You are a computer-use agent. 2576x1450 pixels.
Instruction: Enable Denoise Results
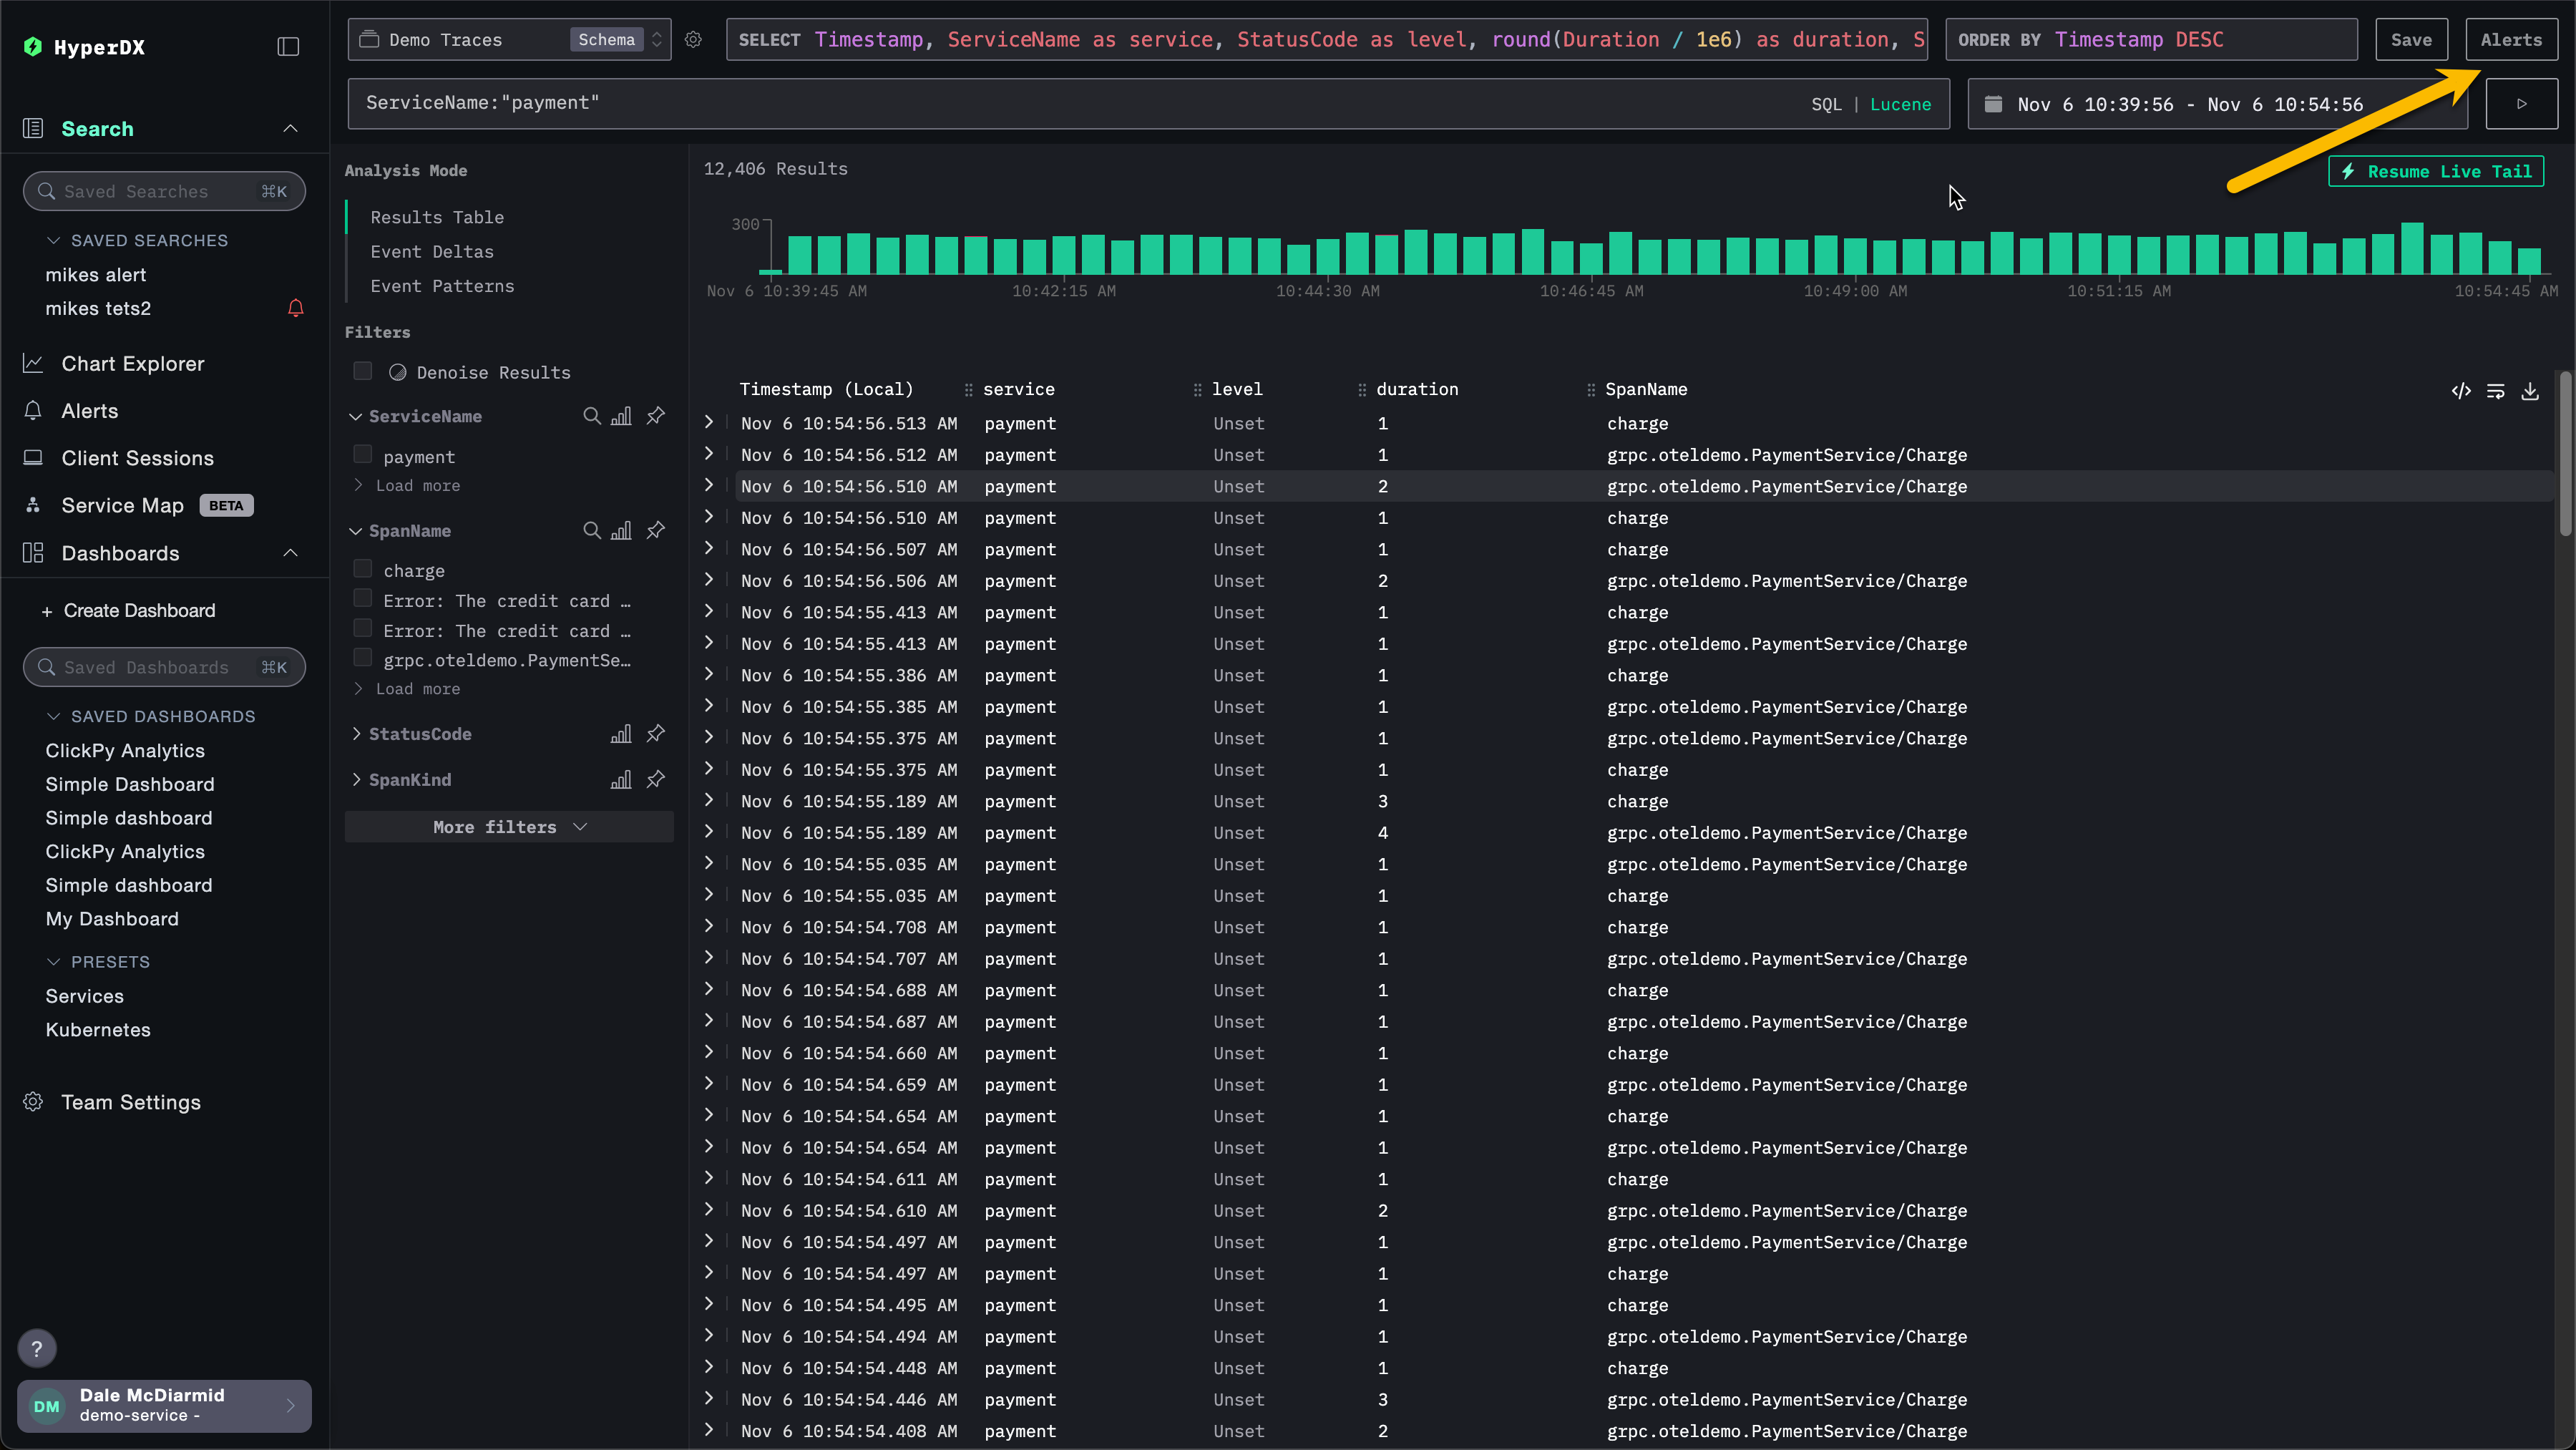tap(363, 370)
